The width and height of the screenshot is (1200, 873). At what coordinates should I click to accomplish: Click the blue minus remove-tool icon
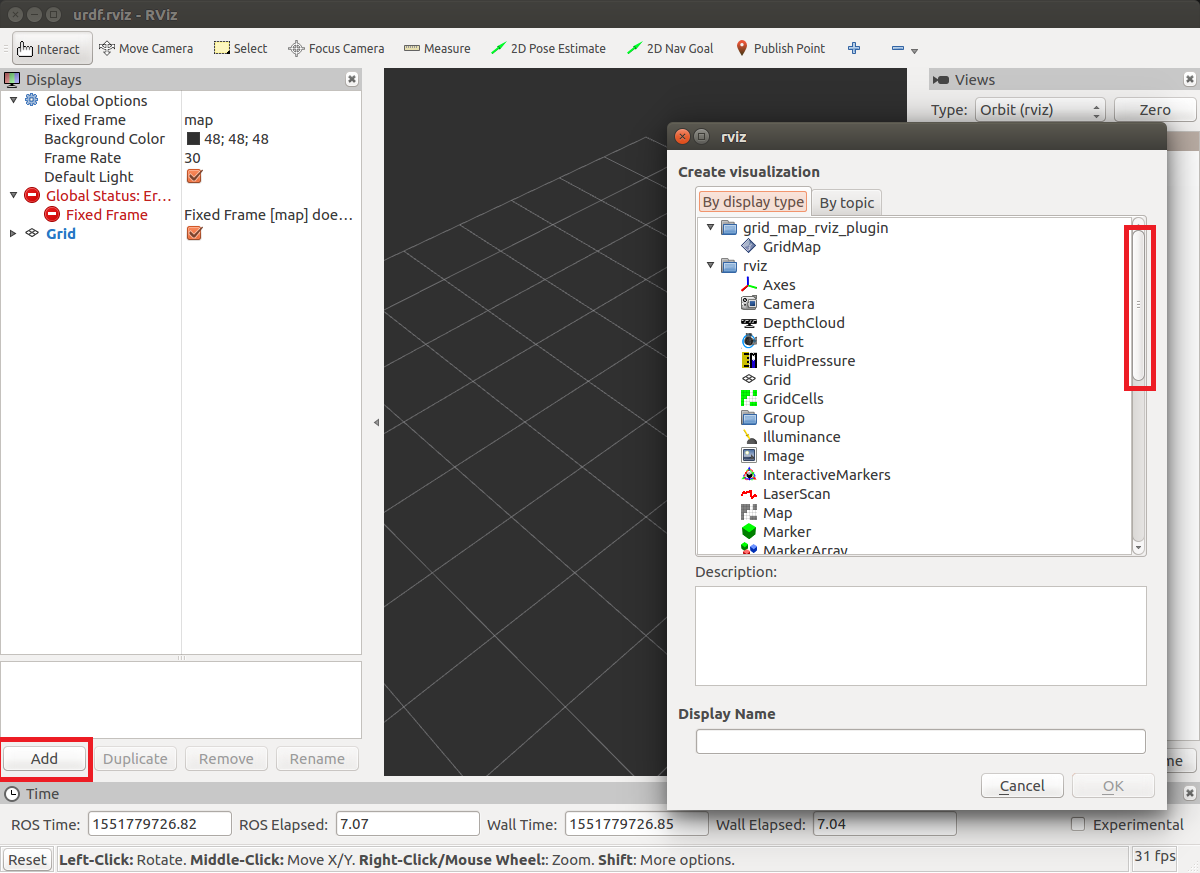click(897, 48)
